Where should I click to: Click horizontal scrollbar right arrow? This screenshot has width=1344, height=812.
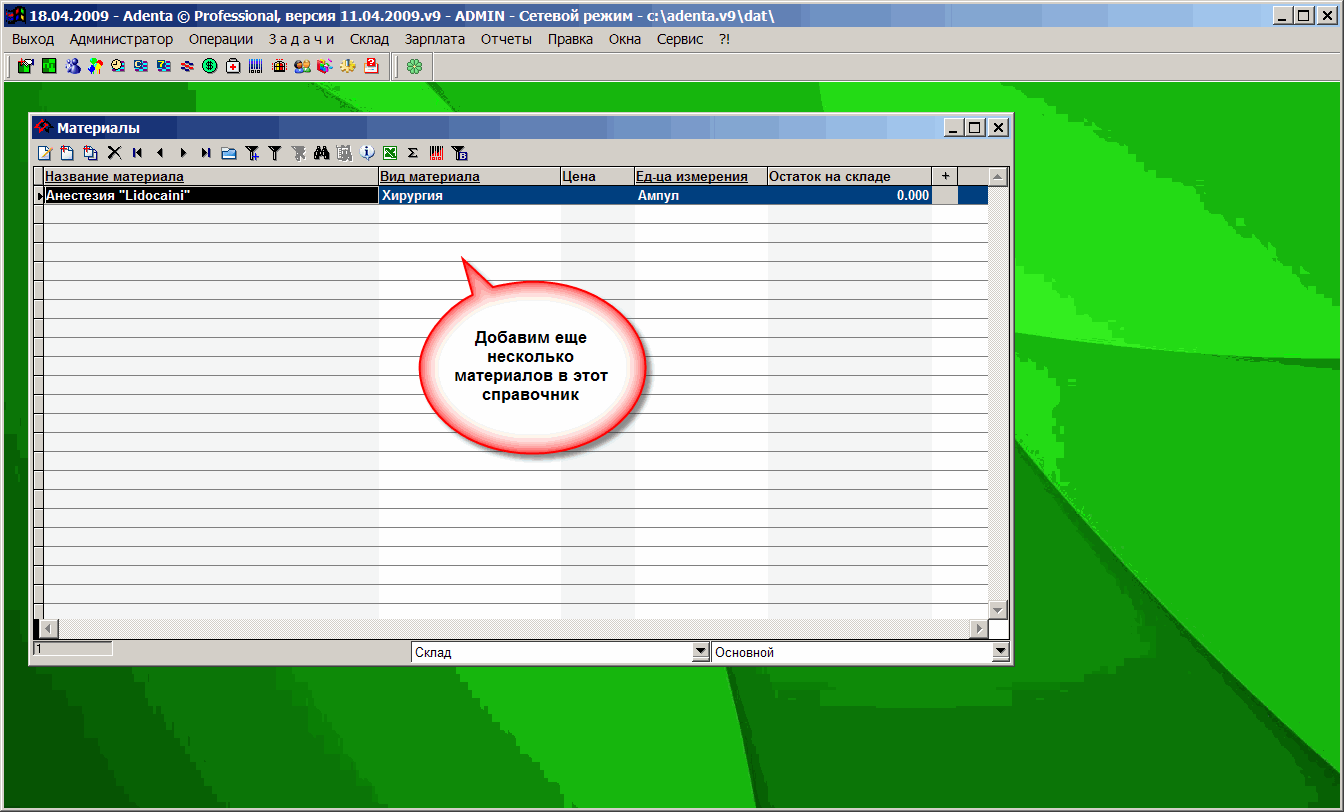tap(978, 628)
